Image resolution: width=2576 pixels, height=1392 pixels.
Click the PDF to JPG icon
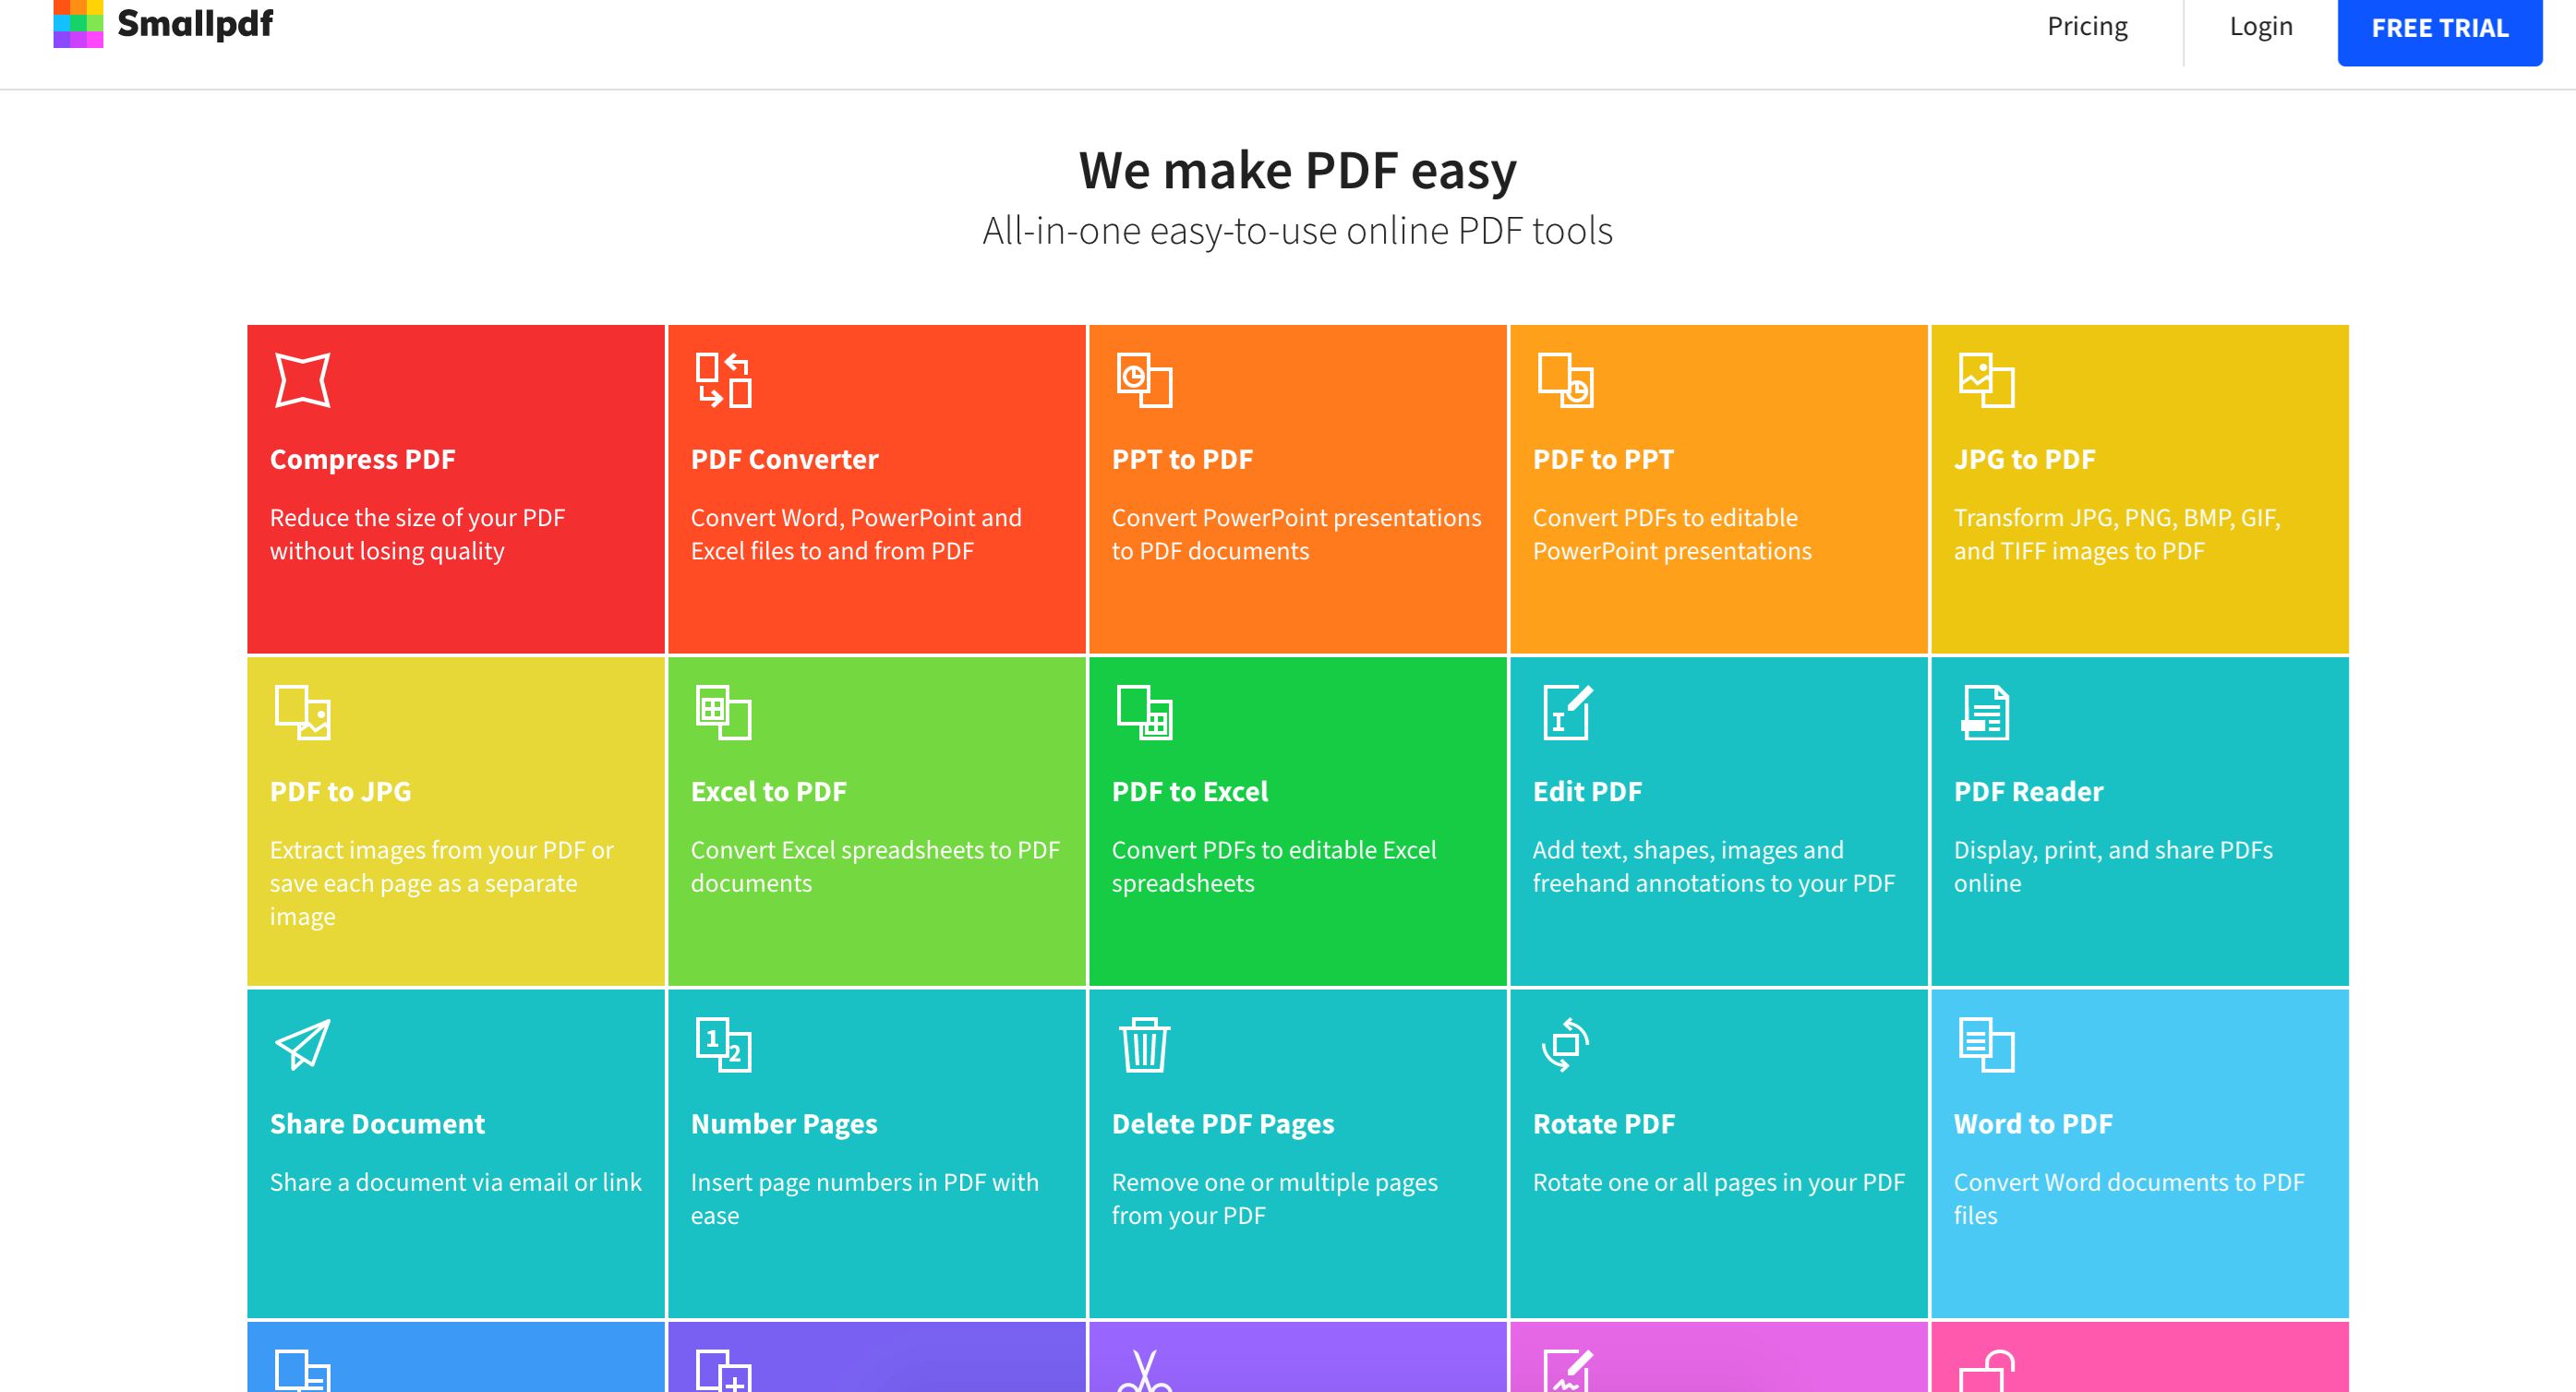pos(302,712)
